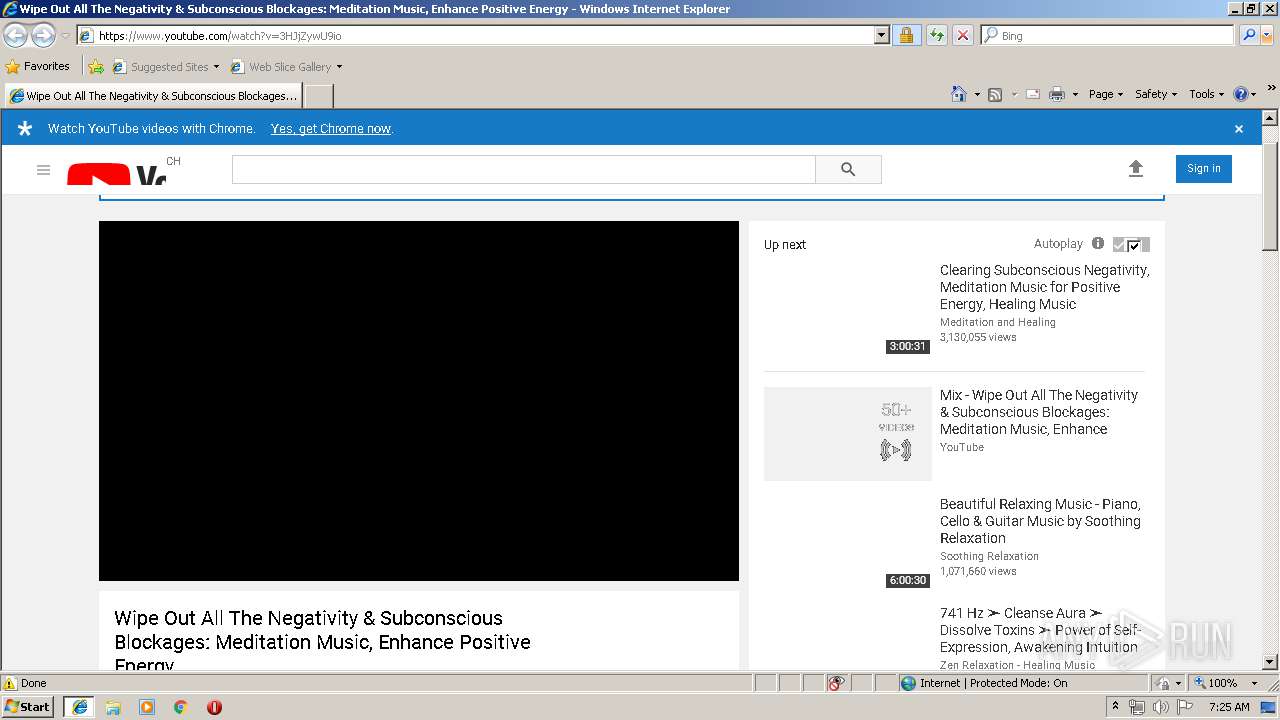The height and width of the screenshot is (720, 1280).
Task: Click the Autoplay info icon
Action: click(1098, 244)
